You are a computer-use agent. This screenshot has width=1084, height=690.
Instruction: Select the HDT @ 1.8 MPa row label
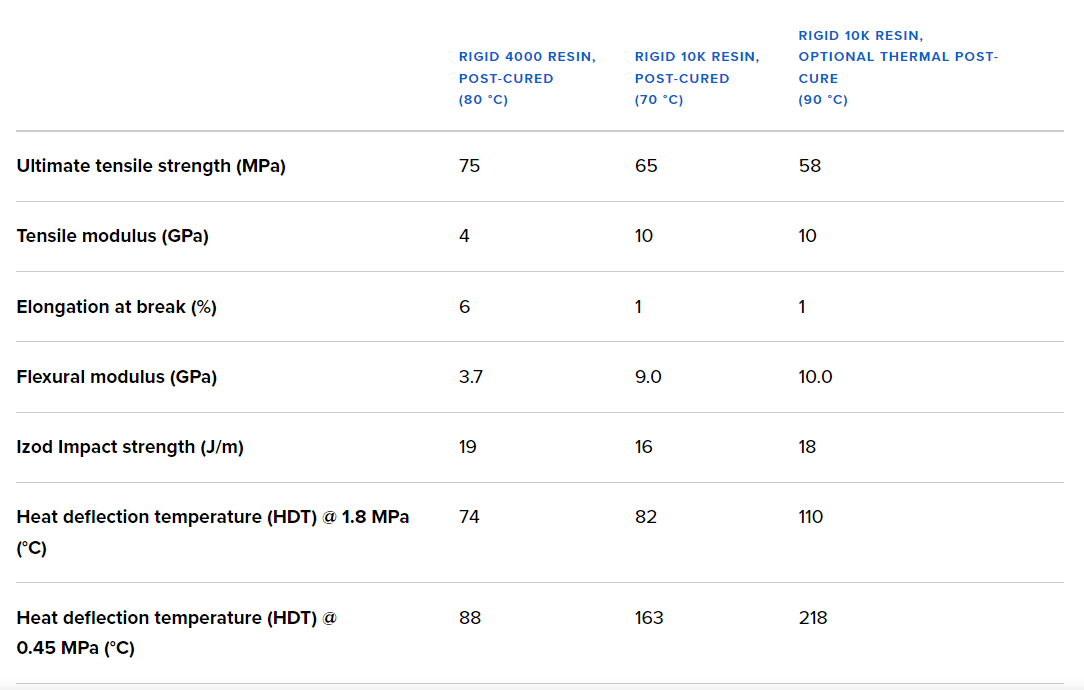212,532
